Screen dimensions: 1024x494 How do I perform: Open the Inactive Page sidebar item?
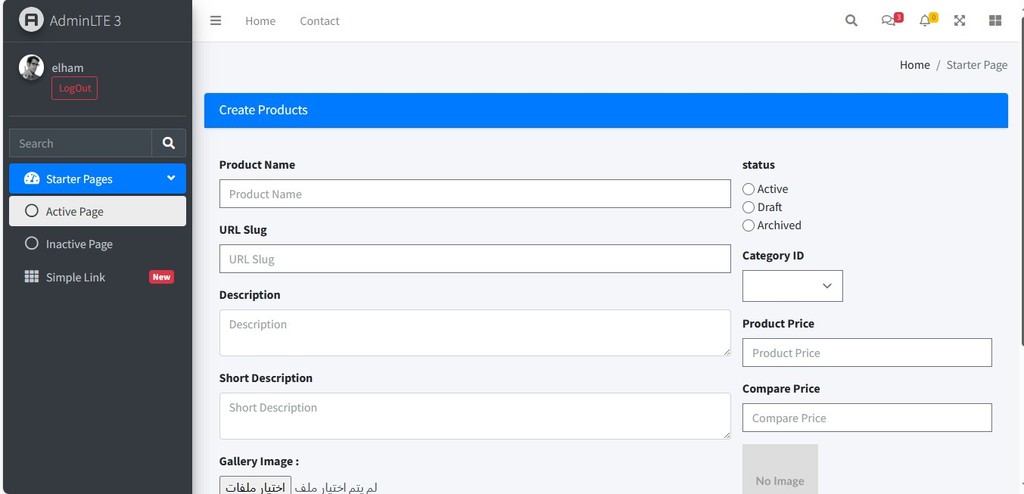click(x=97, y=244)
